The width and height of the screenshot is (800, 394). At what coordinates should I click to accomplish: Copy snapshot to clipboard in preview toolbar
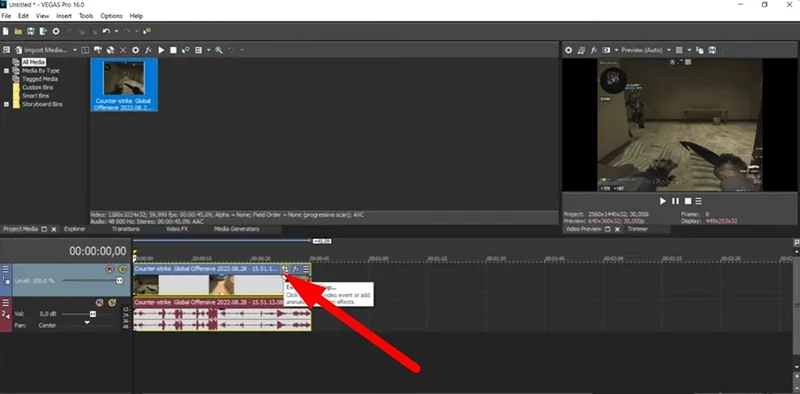700,50
